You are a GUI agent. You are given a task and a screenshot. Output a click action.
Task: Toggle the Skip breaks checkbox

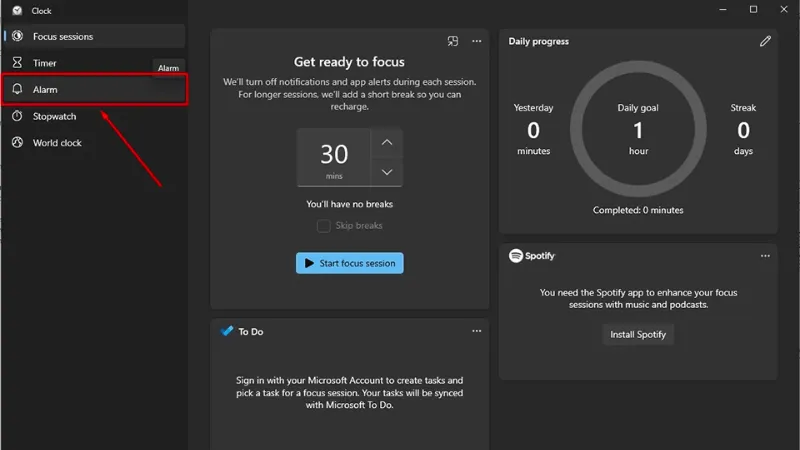(324, 226)
